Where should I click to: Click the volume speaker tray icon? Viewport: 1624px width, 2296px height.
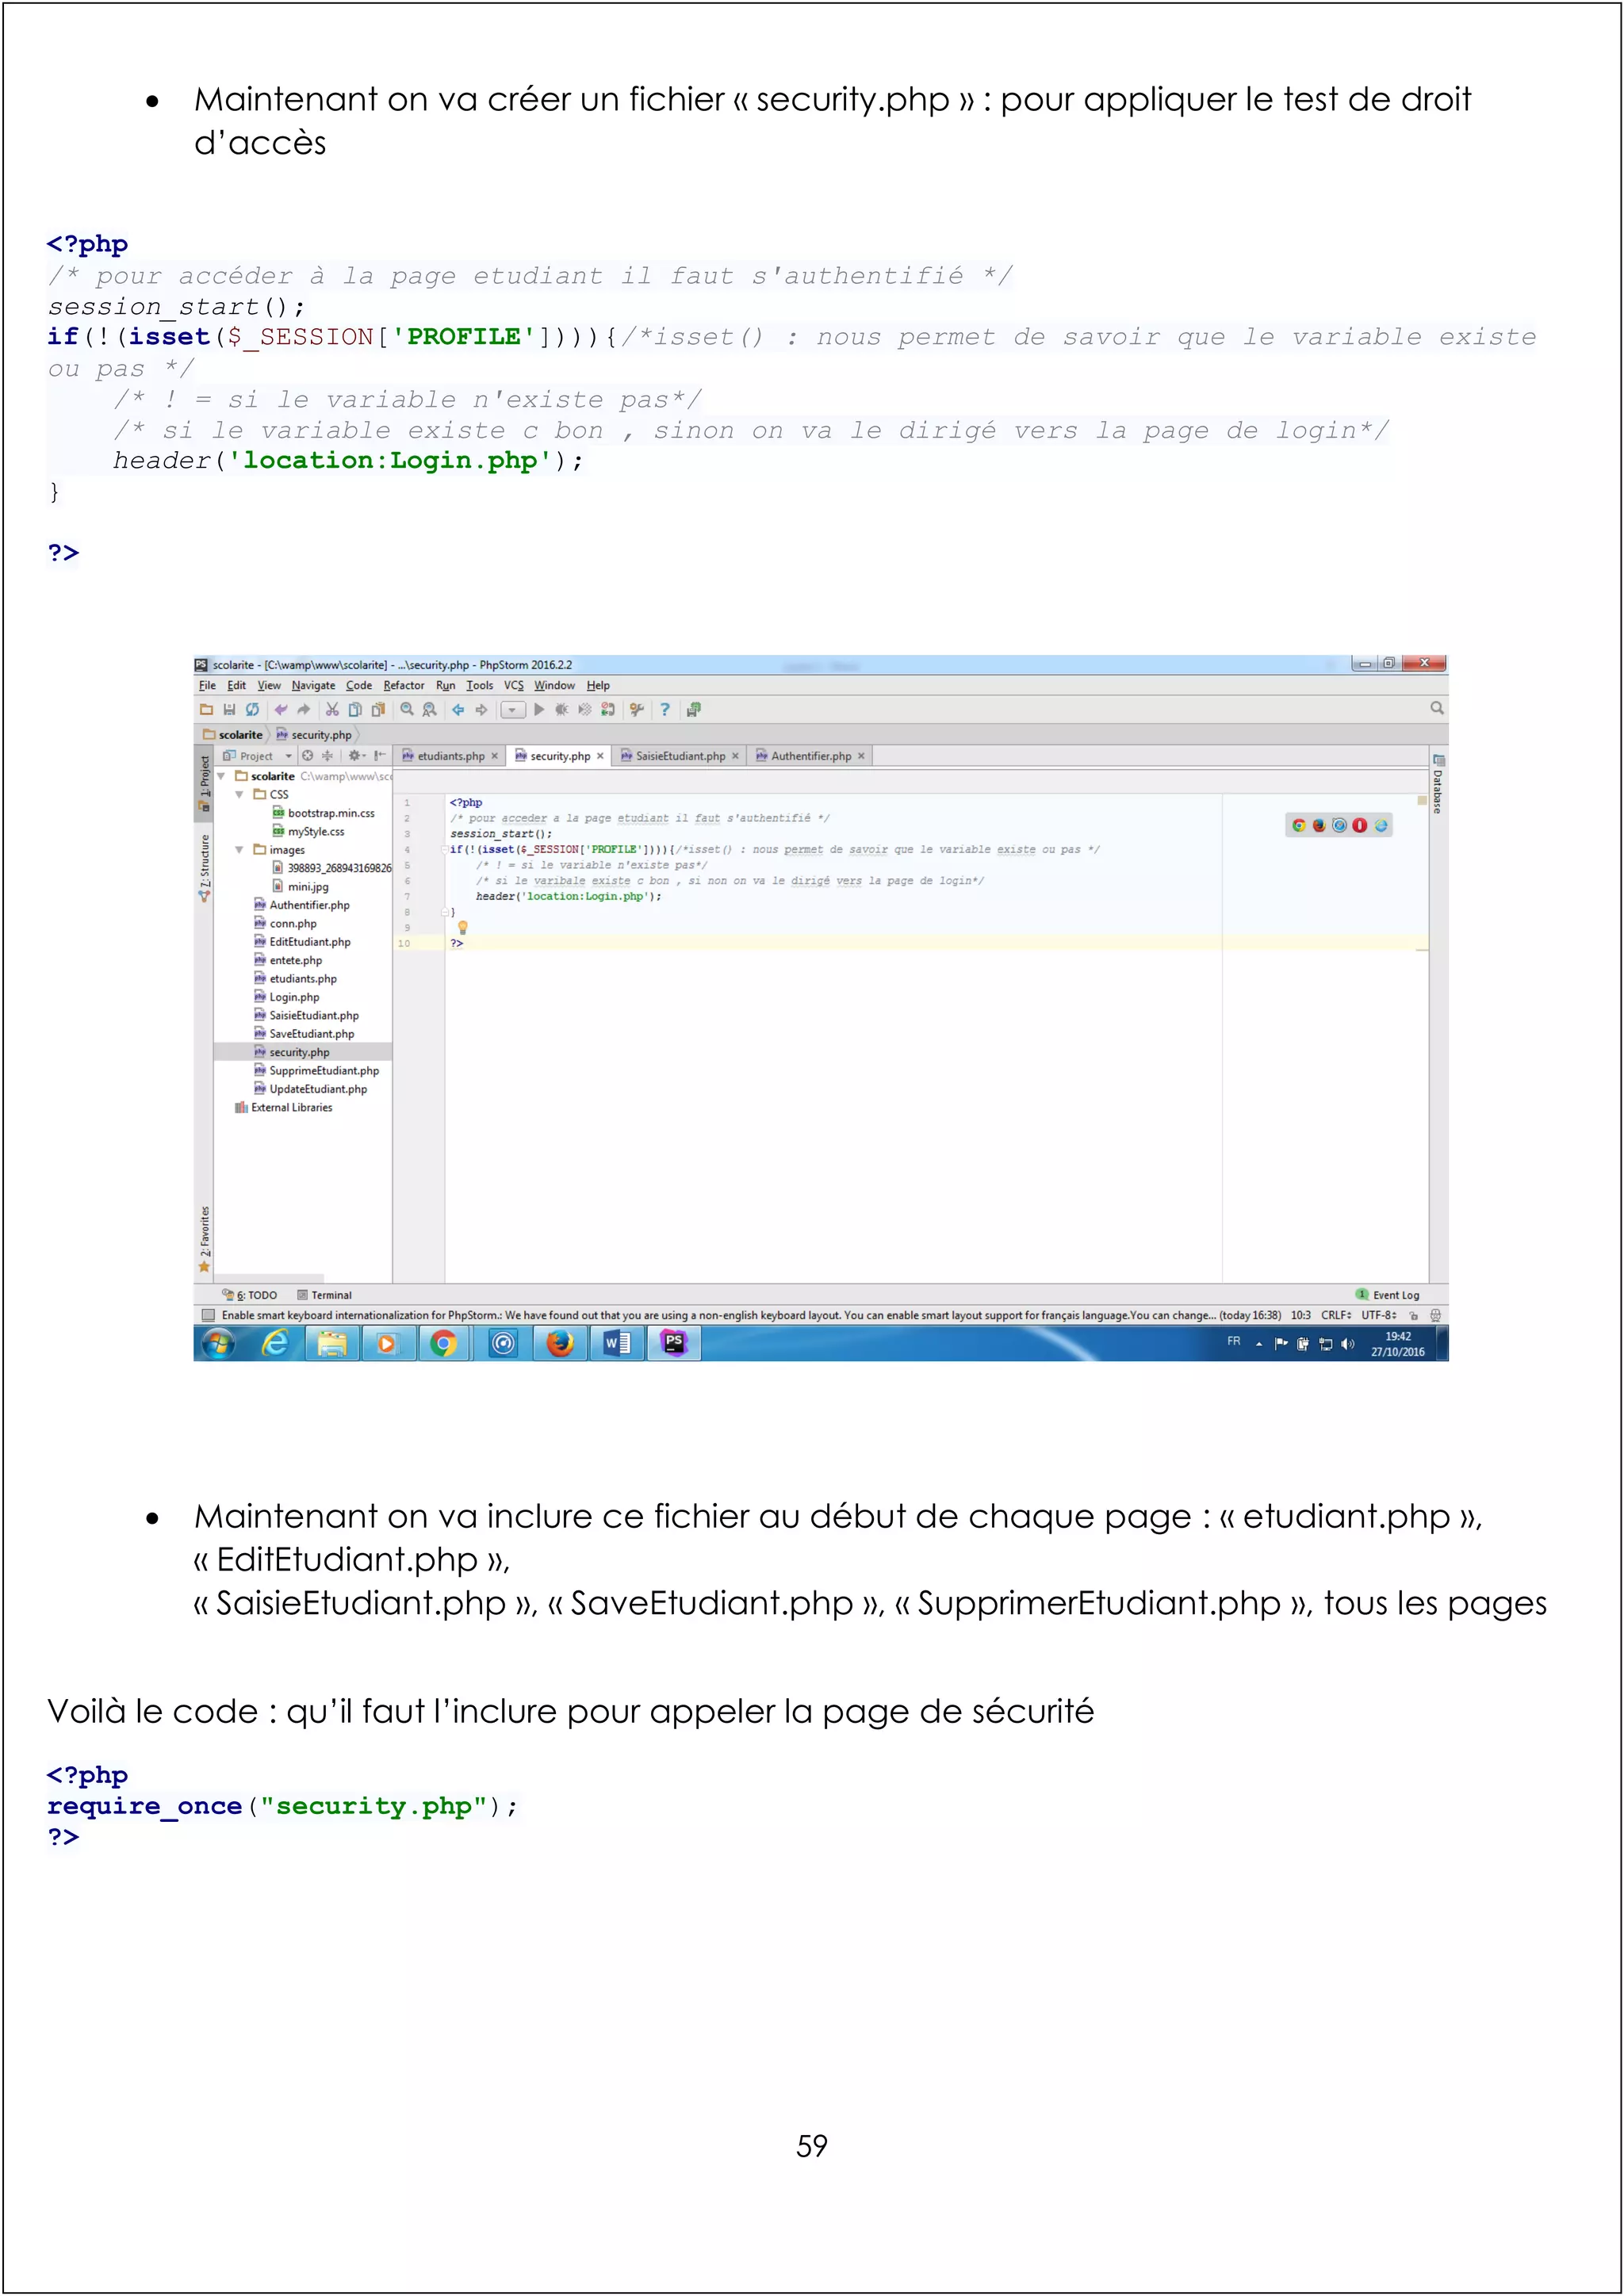pos(1347,1344)
